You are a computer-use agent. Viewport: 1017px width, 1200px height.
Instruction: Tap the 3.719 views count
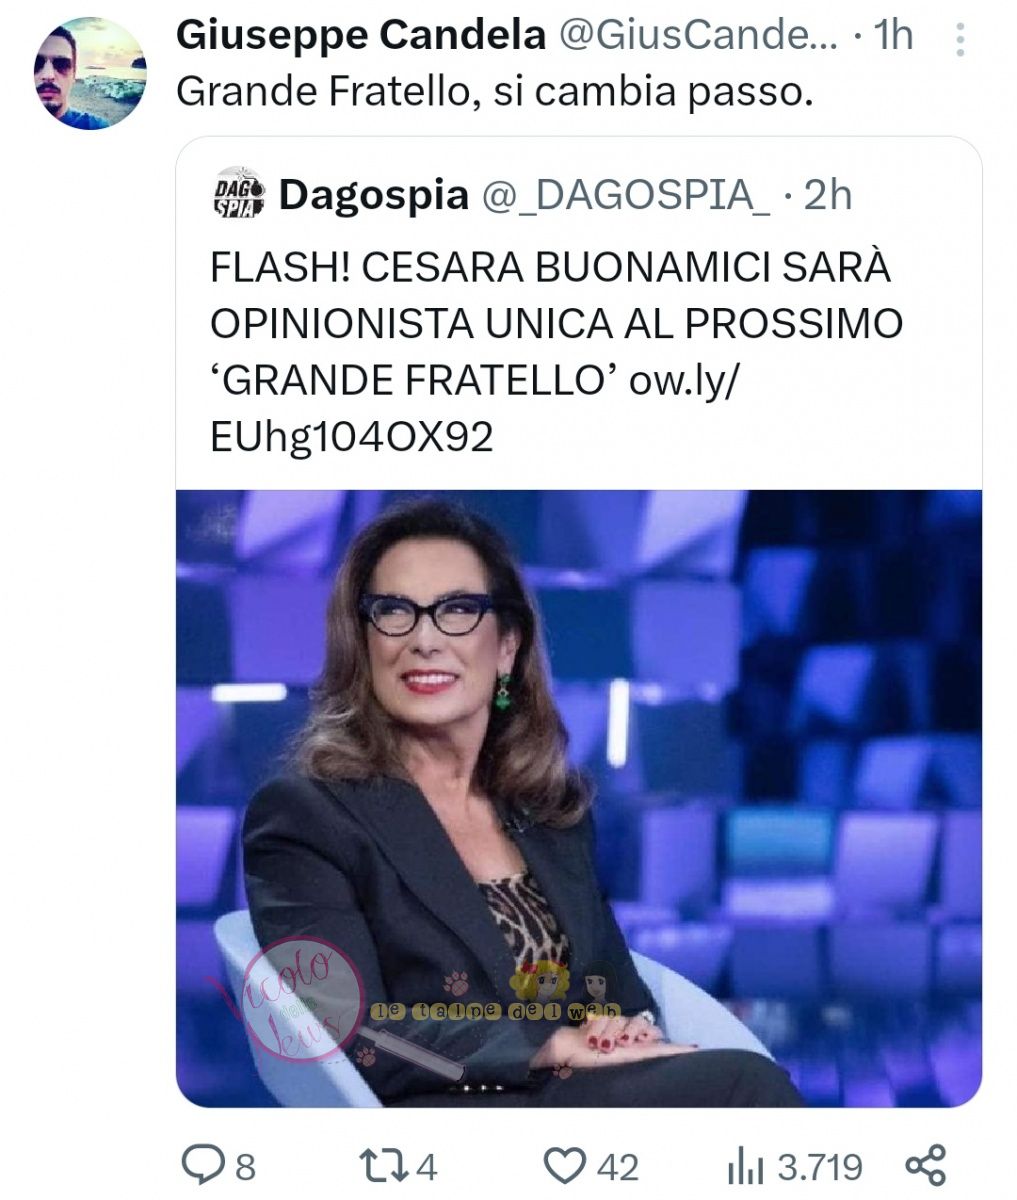tap(820, 1166)
